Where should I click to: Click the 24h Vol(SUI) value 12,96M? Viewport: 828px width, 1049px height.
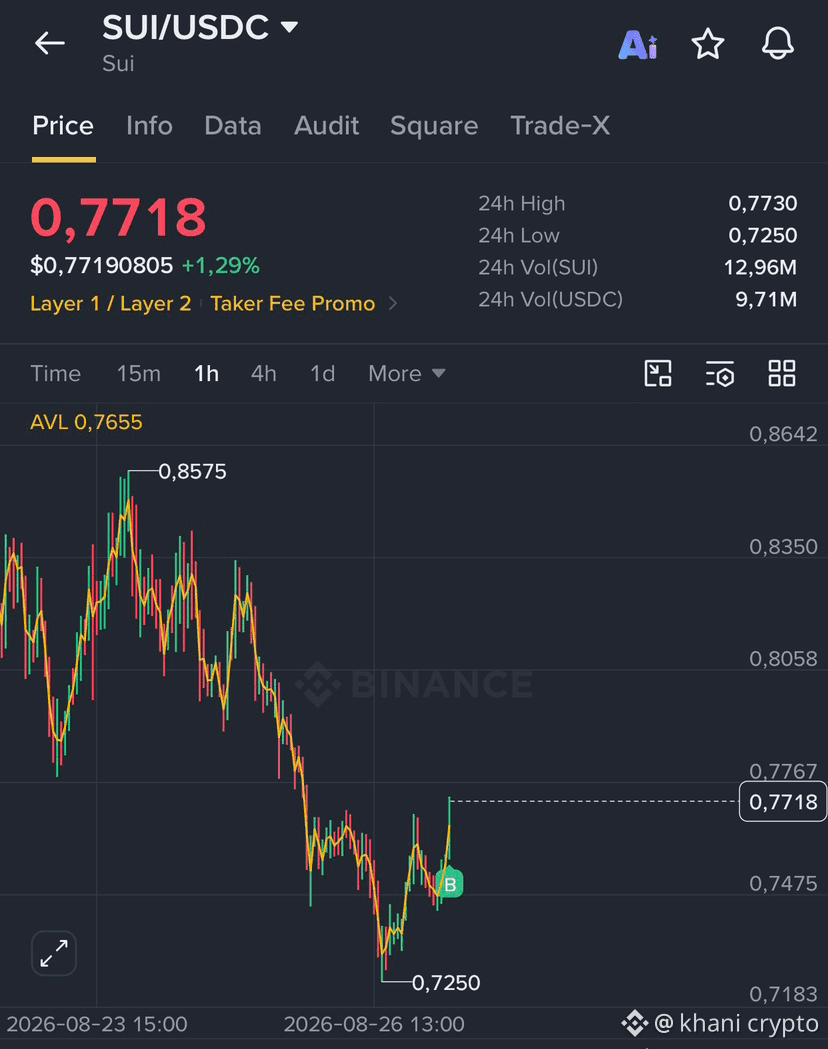[x=760, y=268]
